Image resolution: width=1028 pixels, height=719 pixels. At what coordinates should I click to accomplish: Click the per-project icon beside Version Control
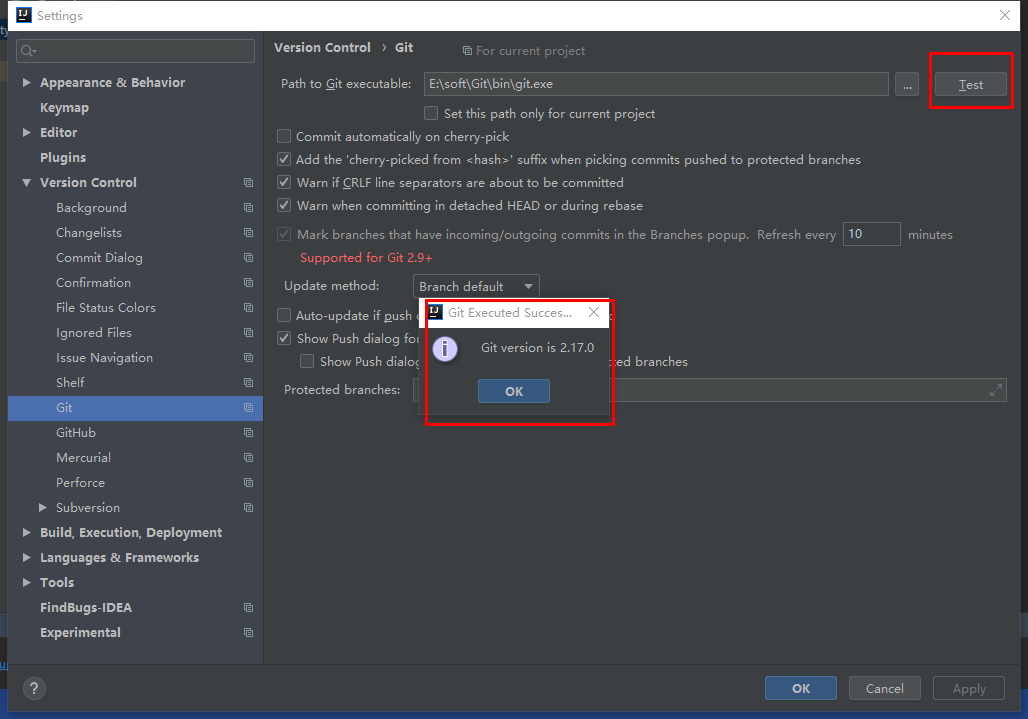pos(248,183)
